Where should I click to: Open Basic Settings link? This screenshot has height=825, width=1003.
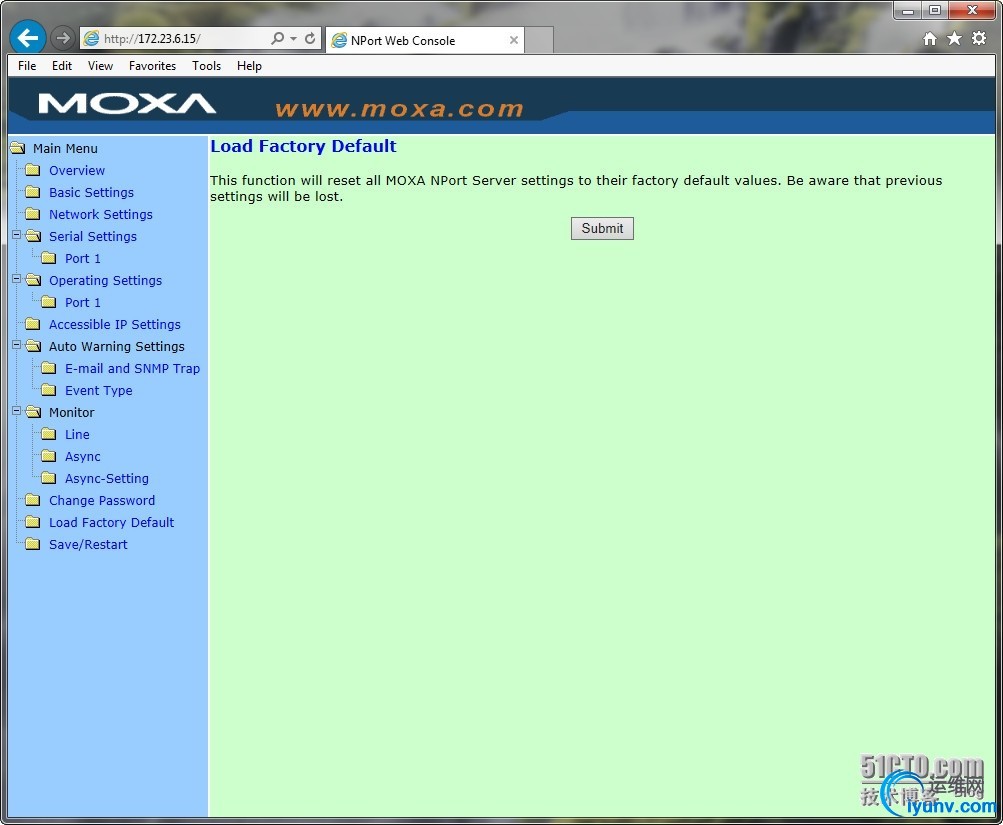[x=91, y=192]
